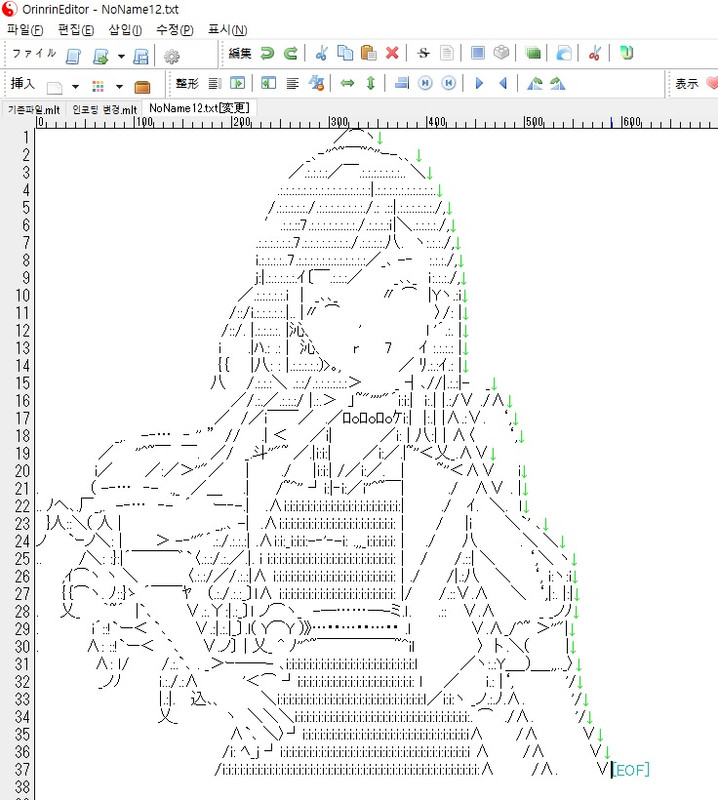Click the blue wave page icon
718x800 pixels.
coord(564,53)
